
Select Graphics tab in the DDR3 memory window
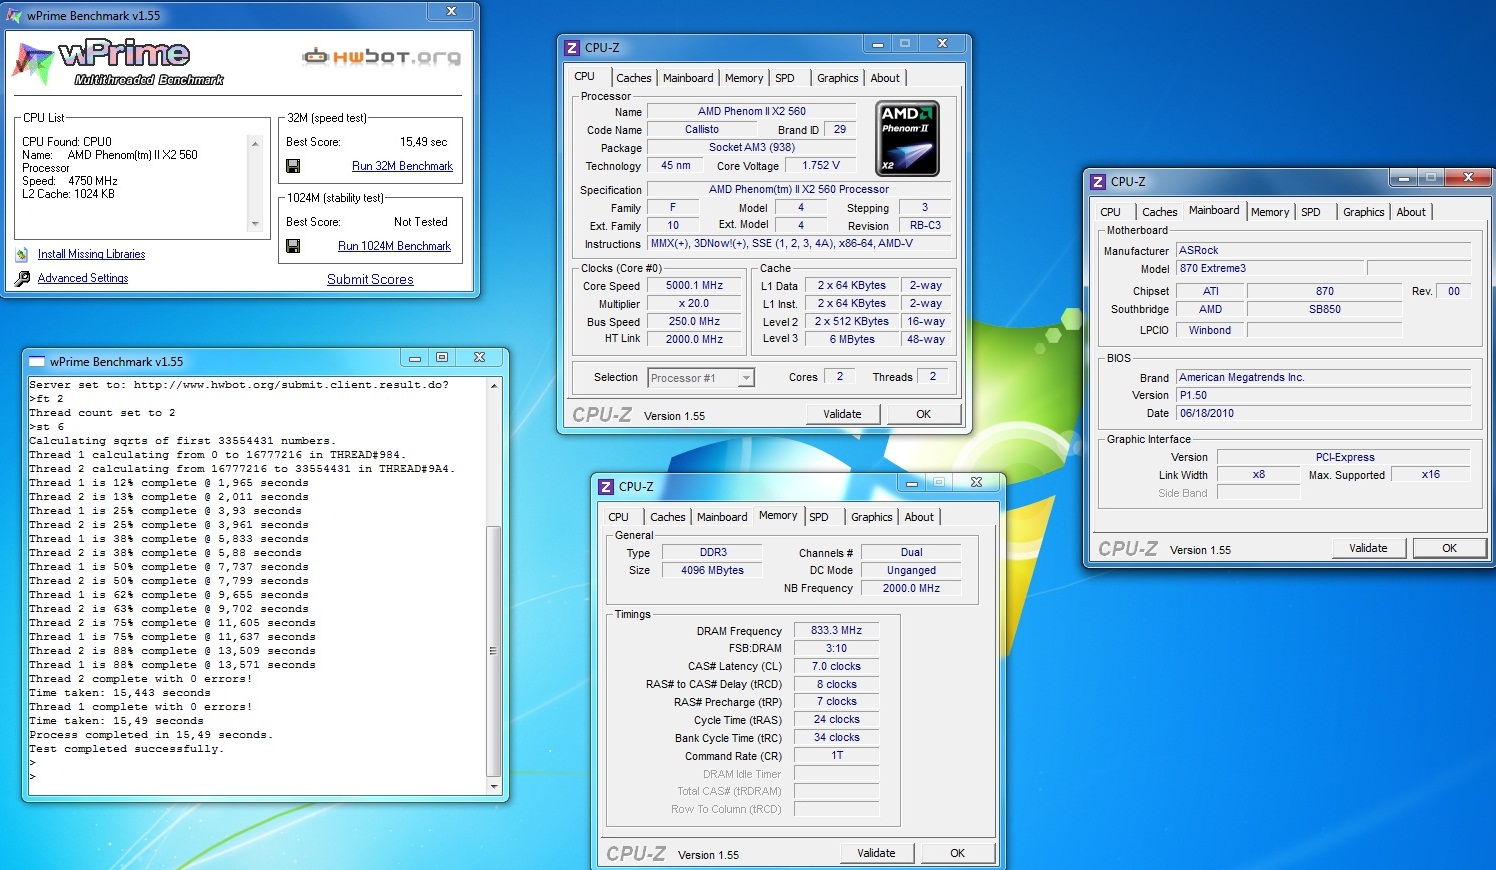point(871,517)
